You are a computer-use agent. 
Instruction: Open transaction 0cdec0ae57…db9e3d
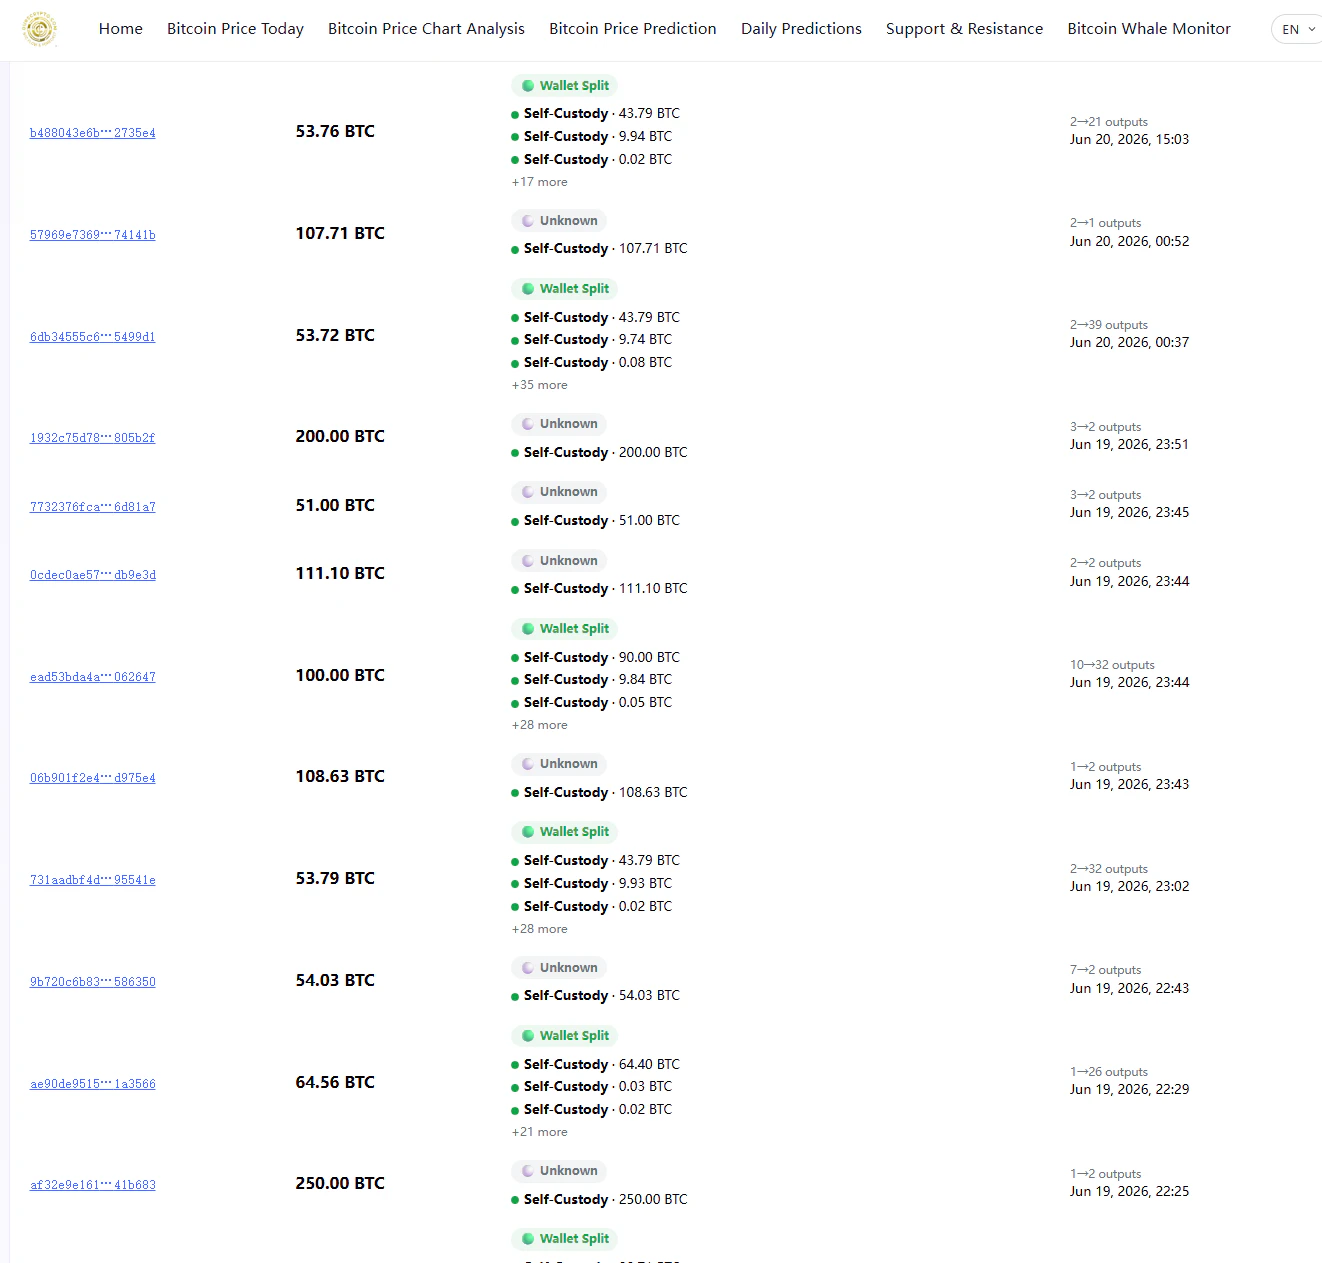(93, 575)
